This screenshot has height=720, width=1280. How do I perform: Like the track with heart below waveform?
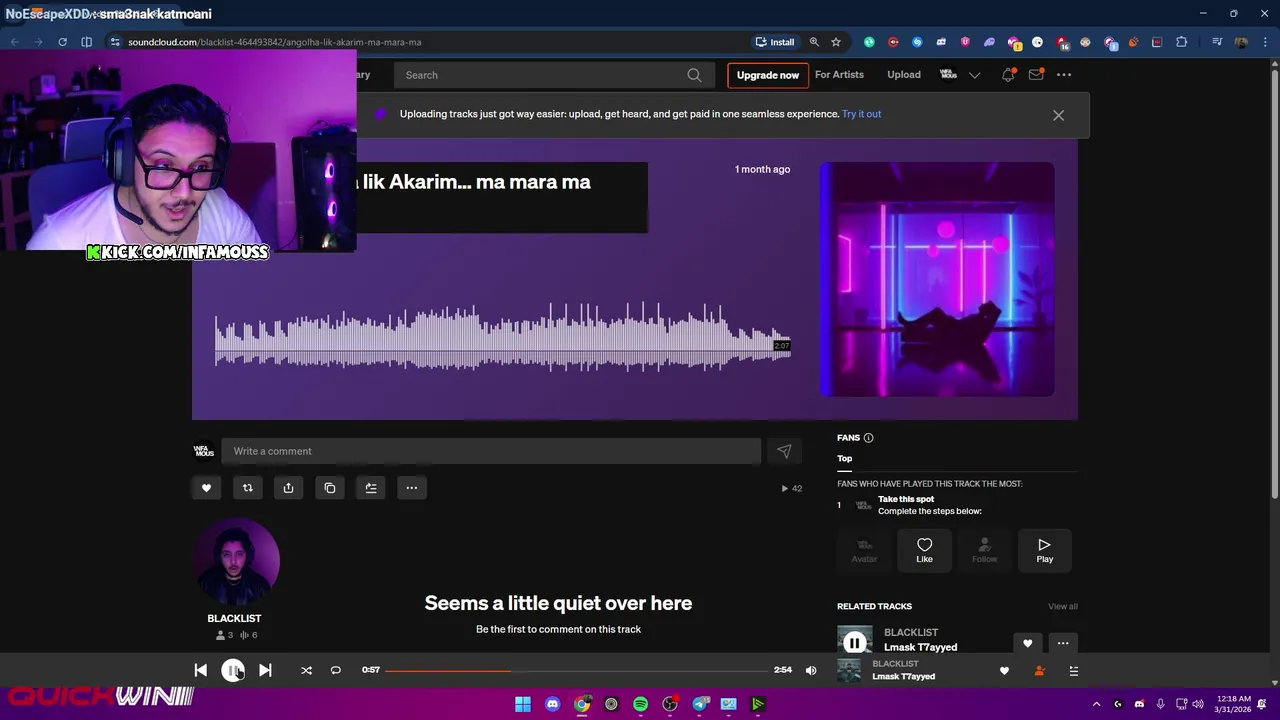(207, 488)
